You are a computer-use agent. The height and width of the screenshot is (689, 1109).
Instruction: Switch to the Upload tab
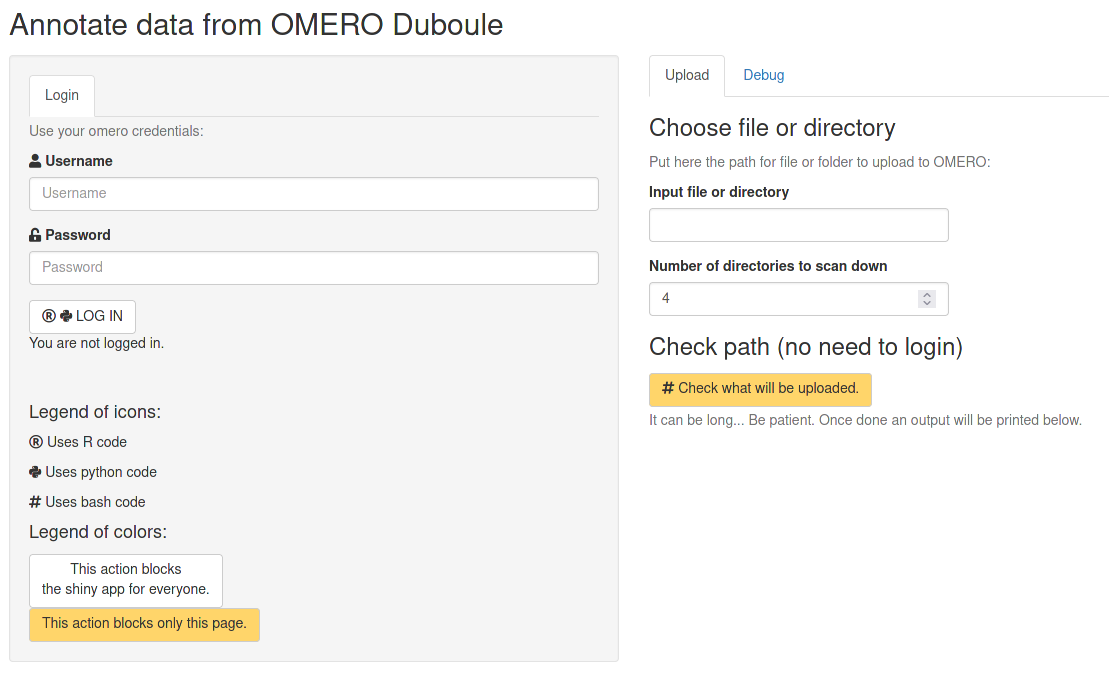point(687,76)
